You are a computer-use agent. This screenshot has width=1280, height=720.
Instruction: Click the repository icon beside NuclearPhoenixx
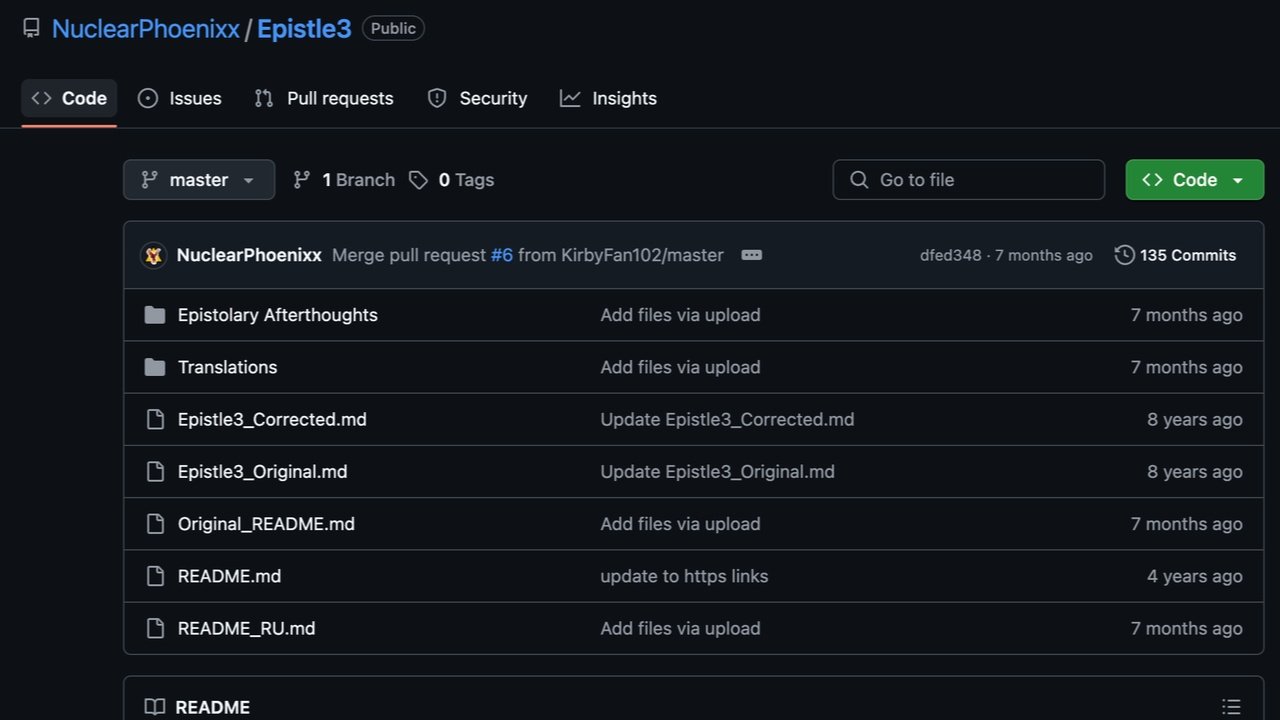click(x=31, y=28)
